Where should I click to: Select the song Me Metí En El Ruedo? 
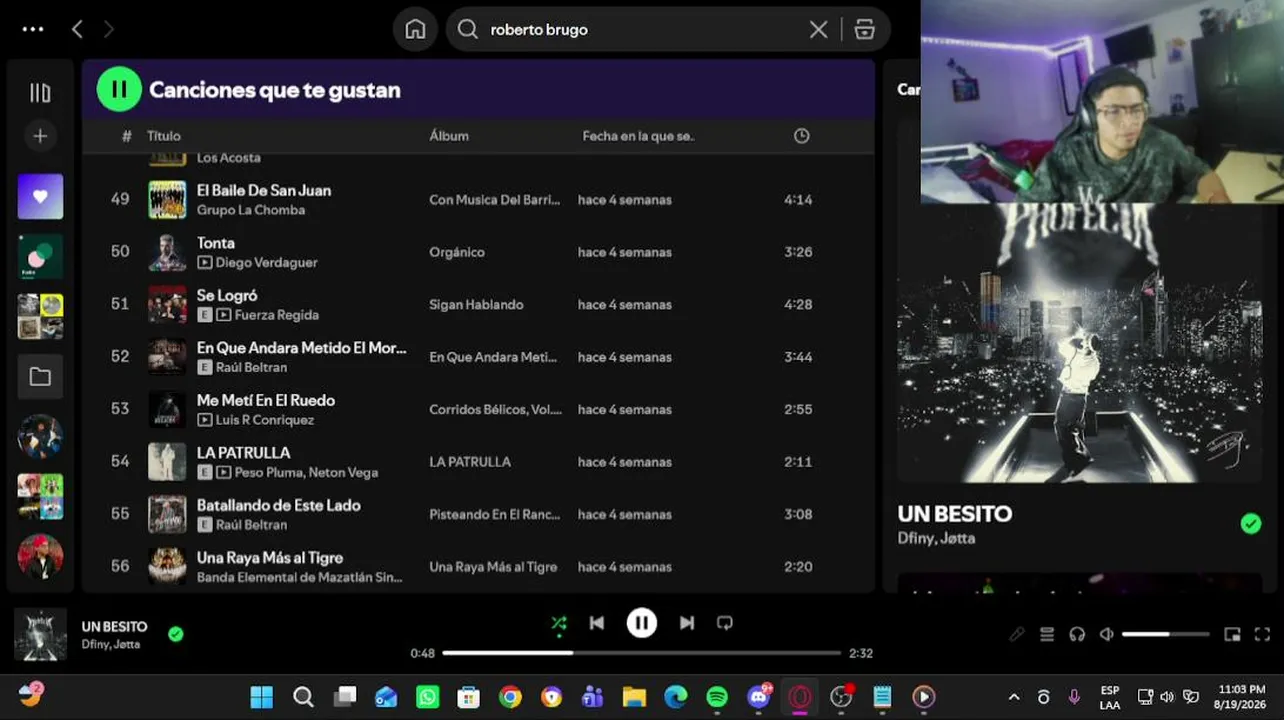point(266,400)
